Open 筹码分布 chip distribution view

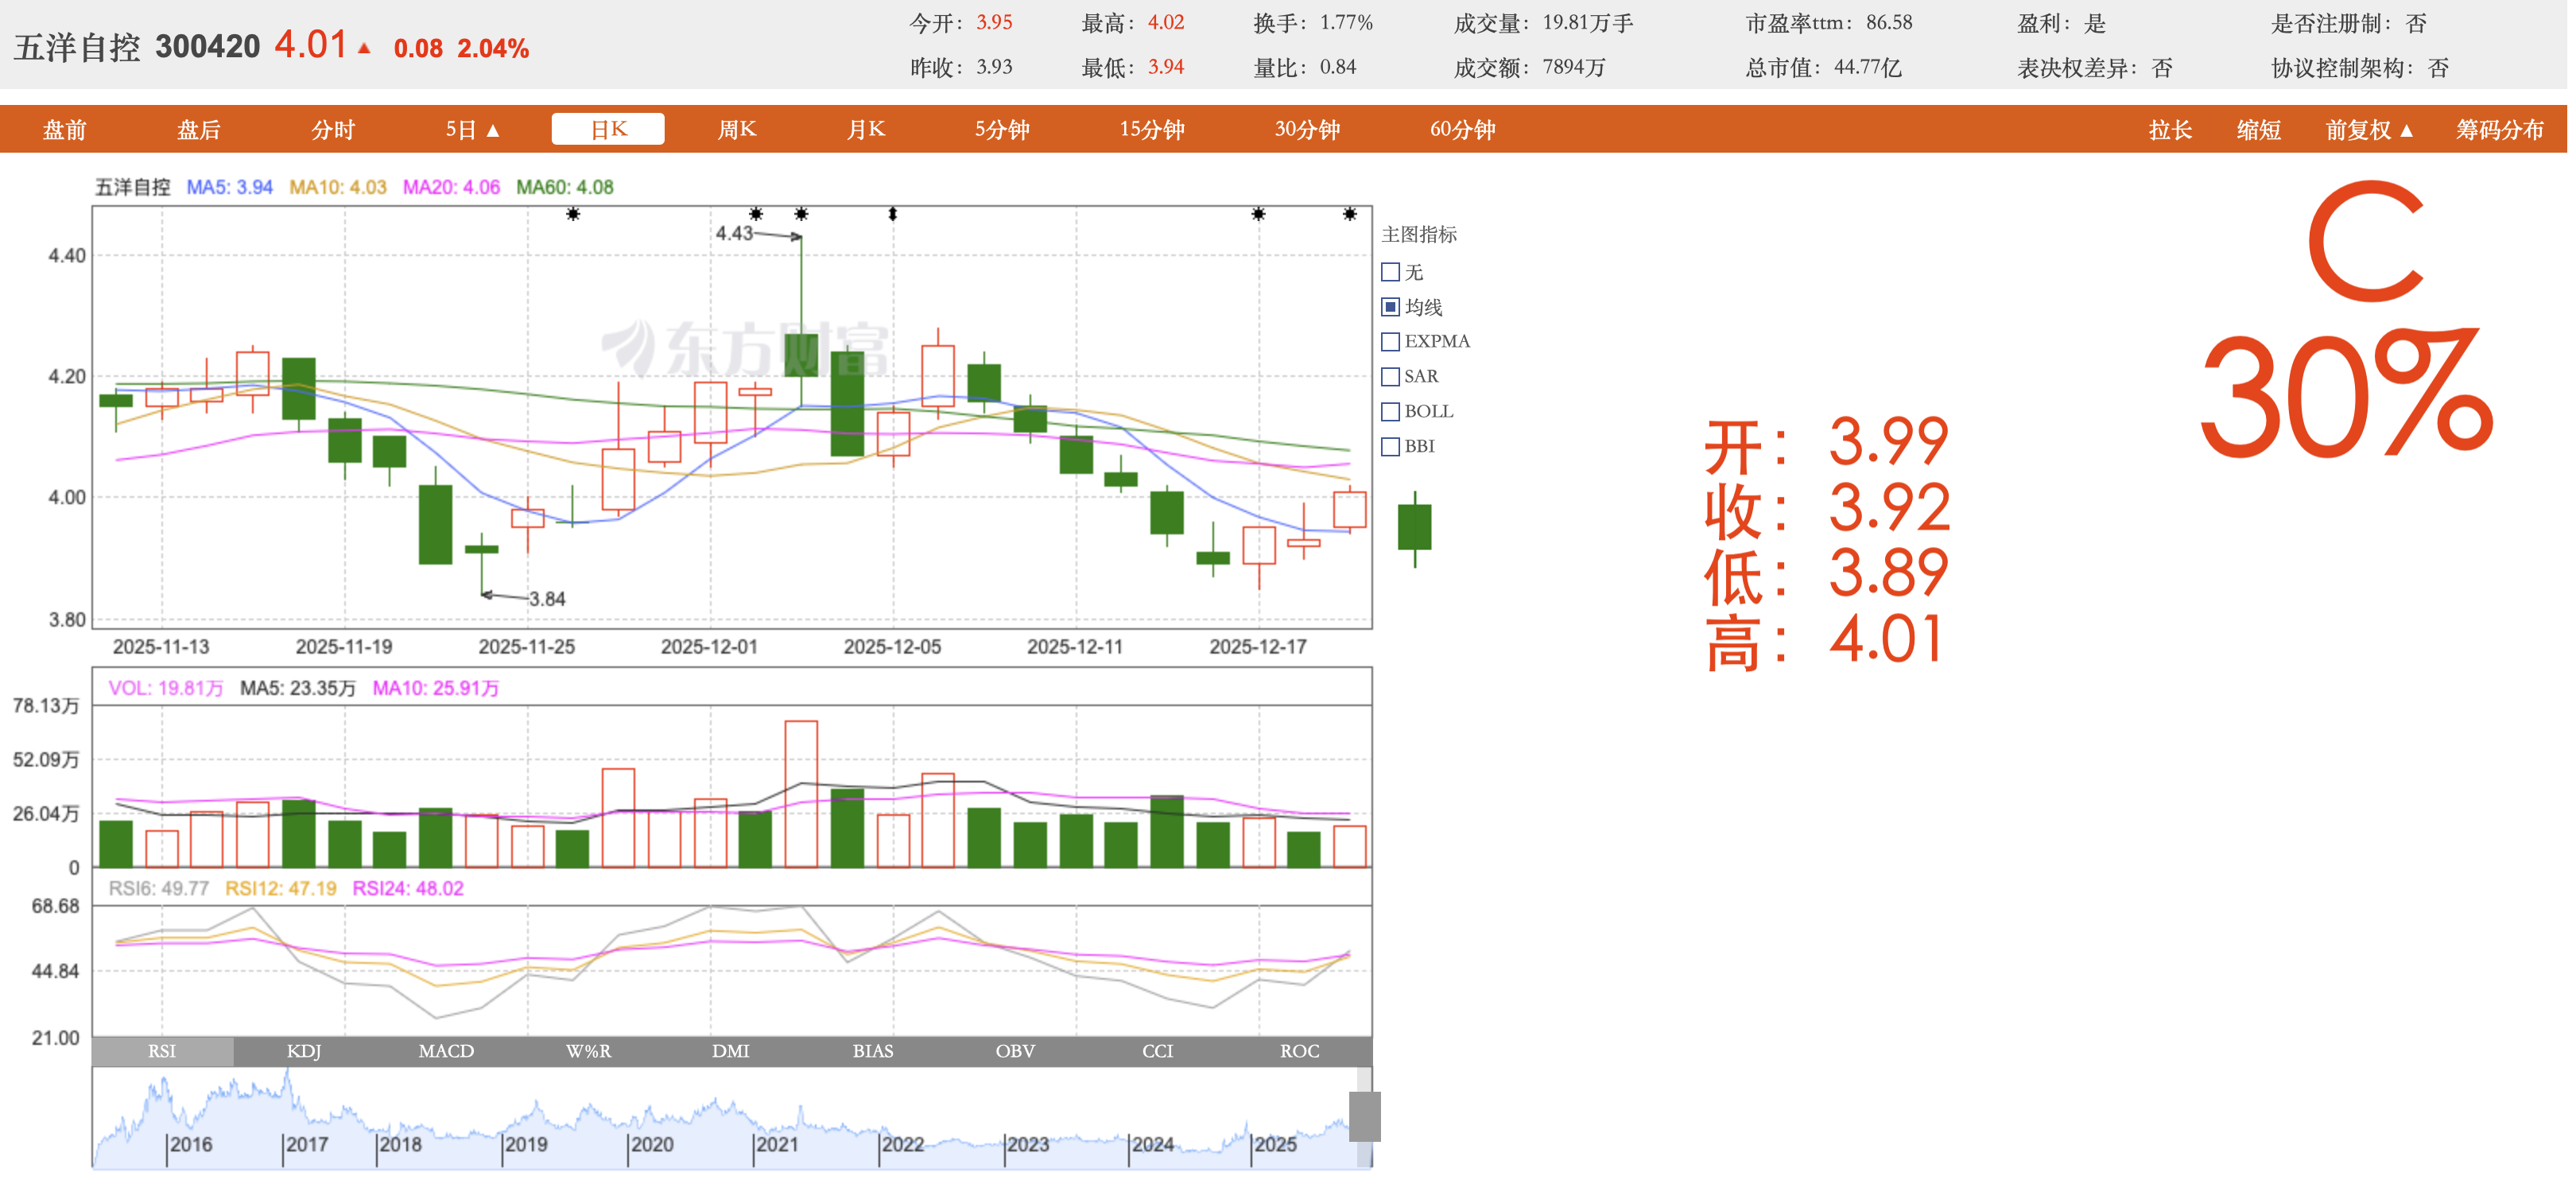[x=2499, y=130]
